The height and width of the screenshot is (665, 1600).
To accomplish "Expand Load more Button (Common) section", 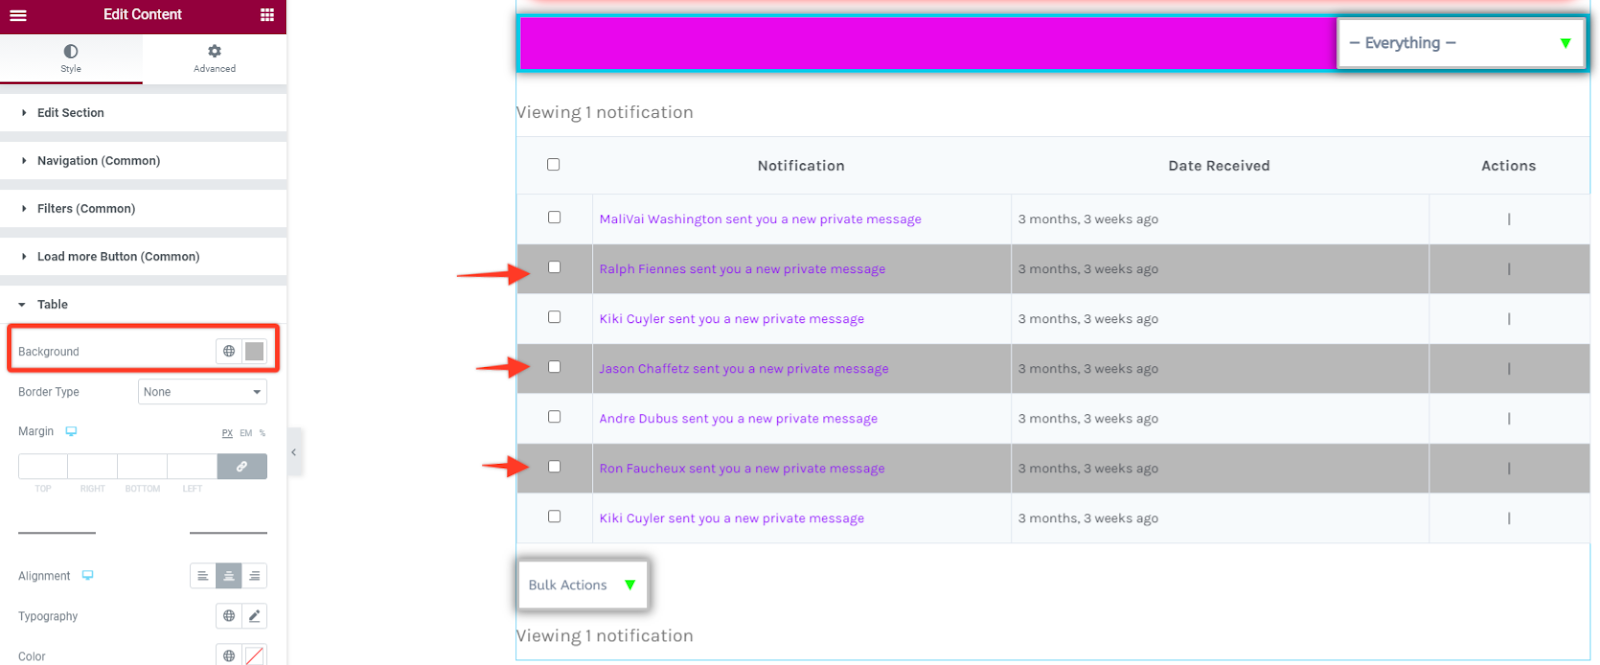I will [143, 257].
